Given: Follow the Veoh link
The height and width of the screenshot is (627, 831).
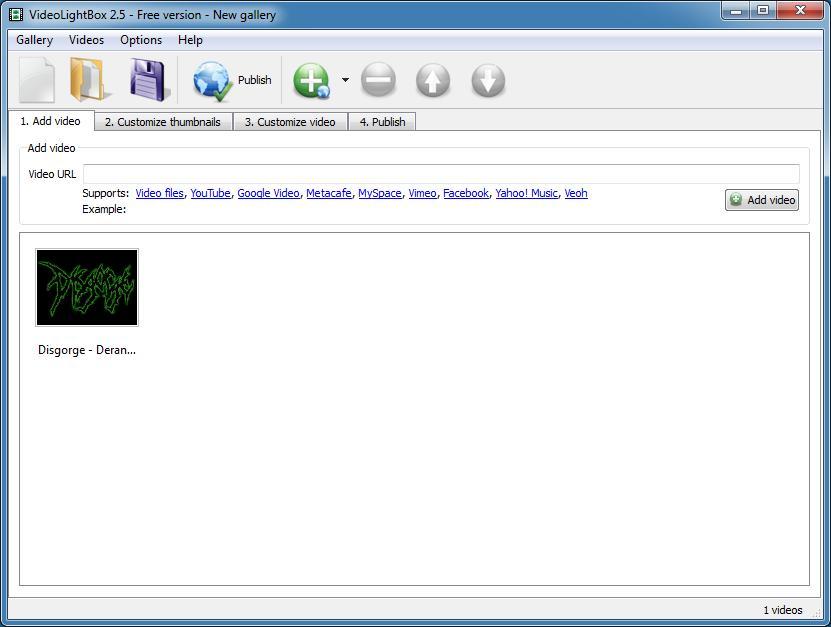Looking at the screenshot, I should [x=576, y=193].
